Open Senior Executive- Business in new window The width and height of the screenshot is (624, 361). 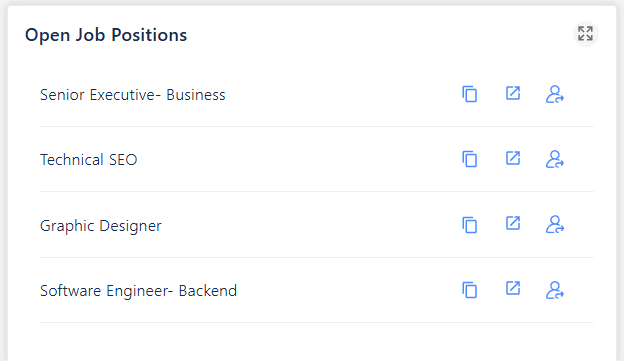pyautogui.click(x=513, y=93)
